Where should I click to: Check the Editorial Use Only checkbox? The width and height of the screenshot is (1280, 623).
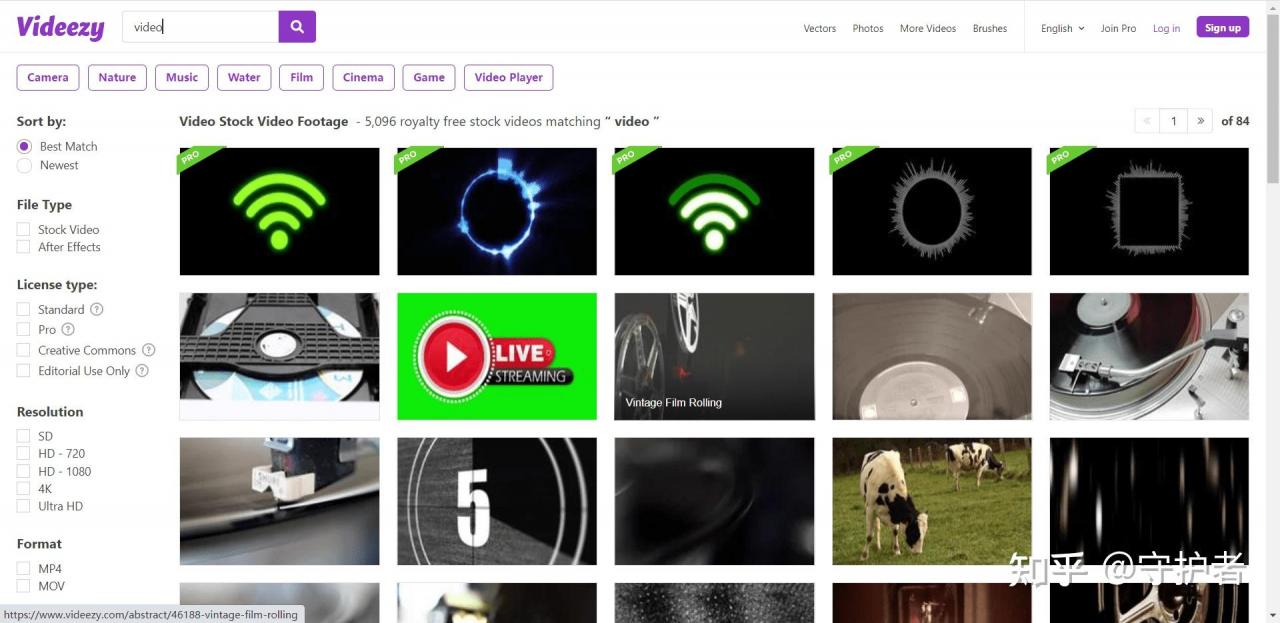[x=23, y=371]
